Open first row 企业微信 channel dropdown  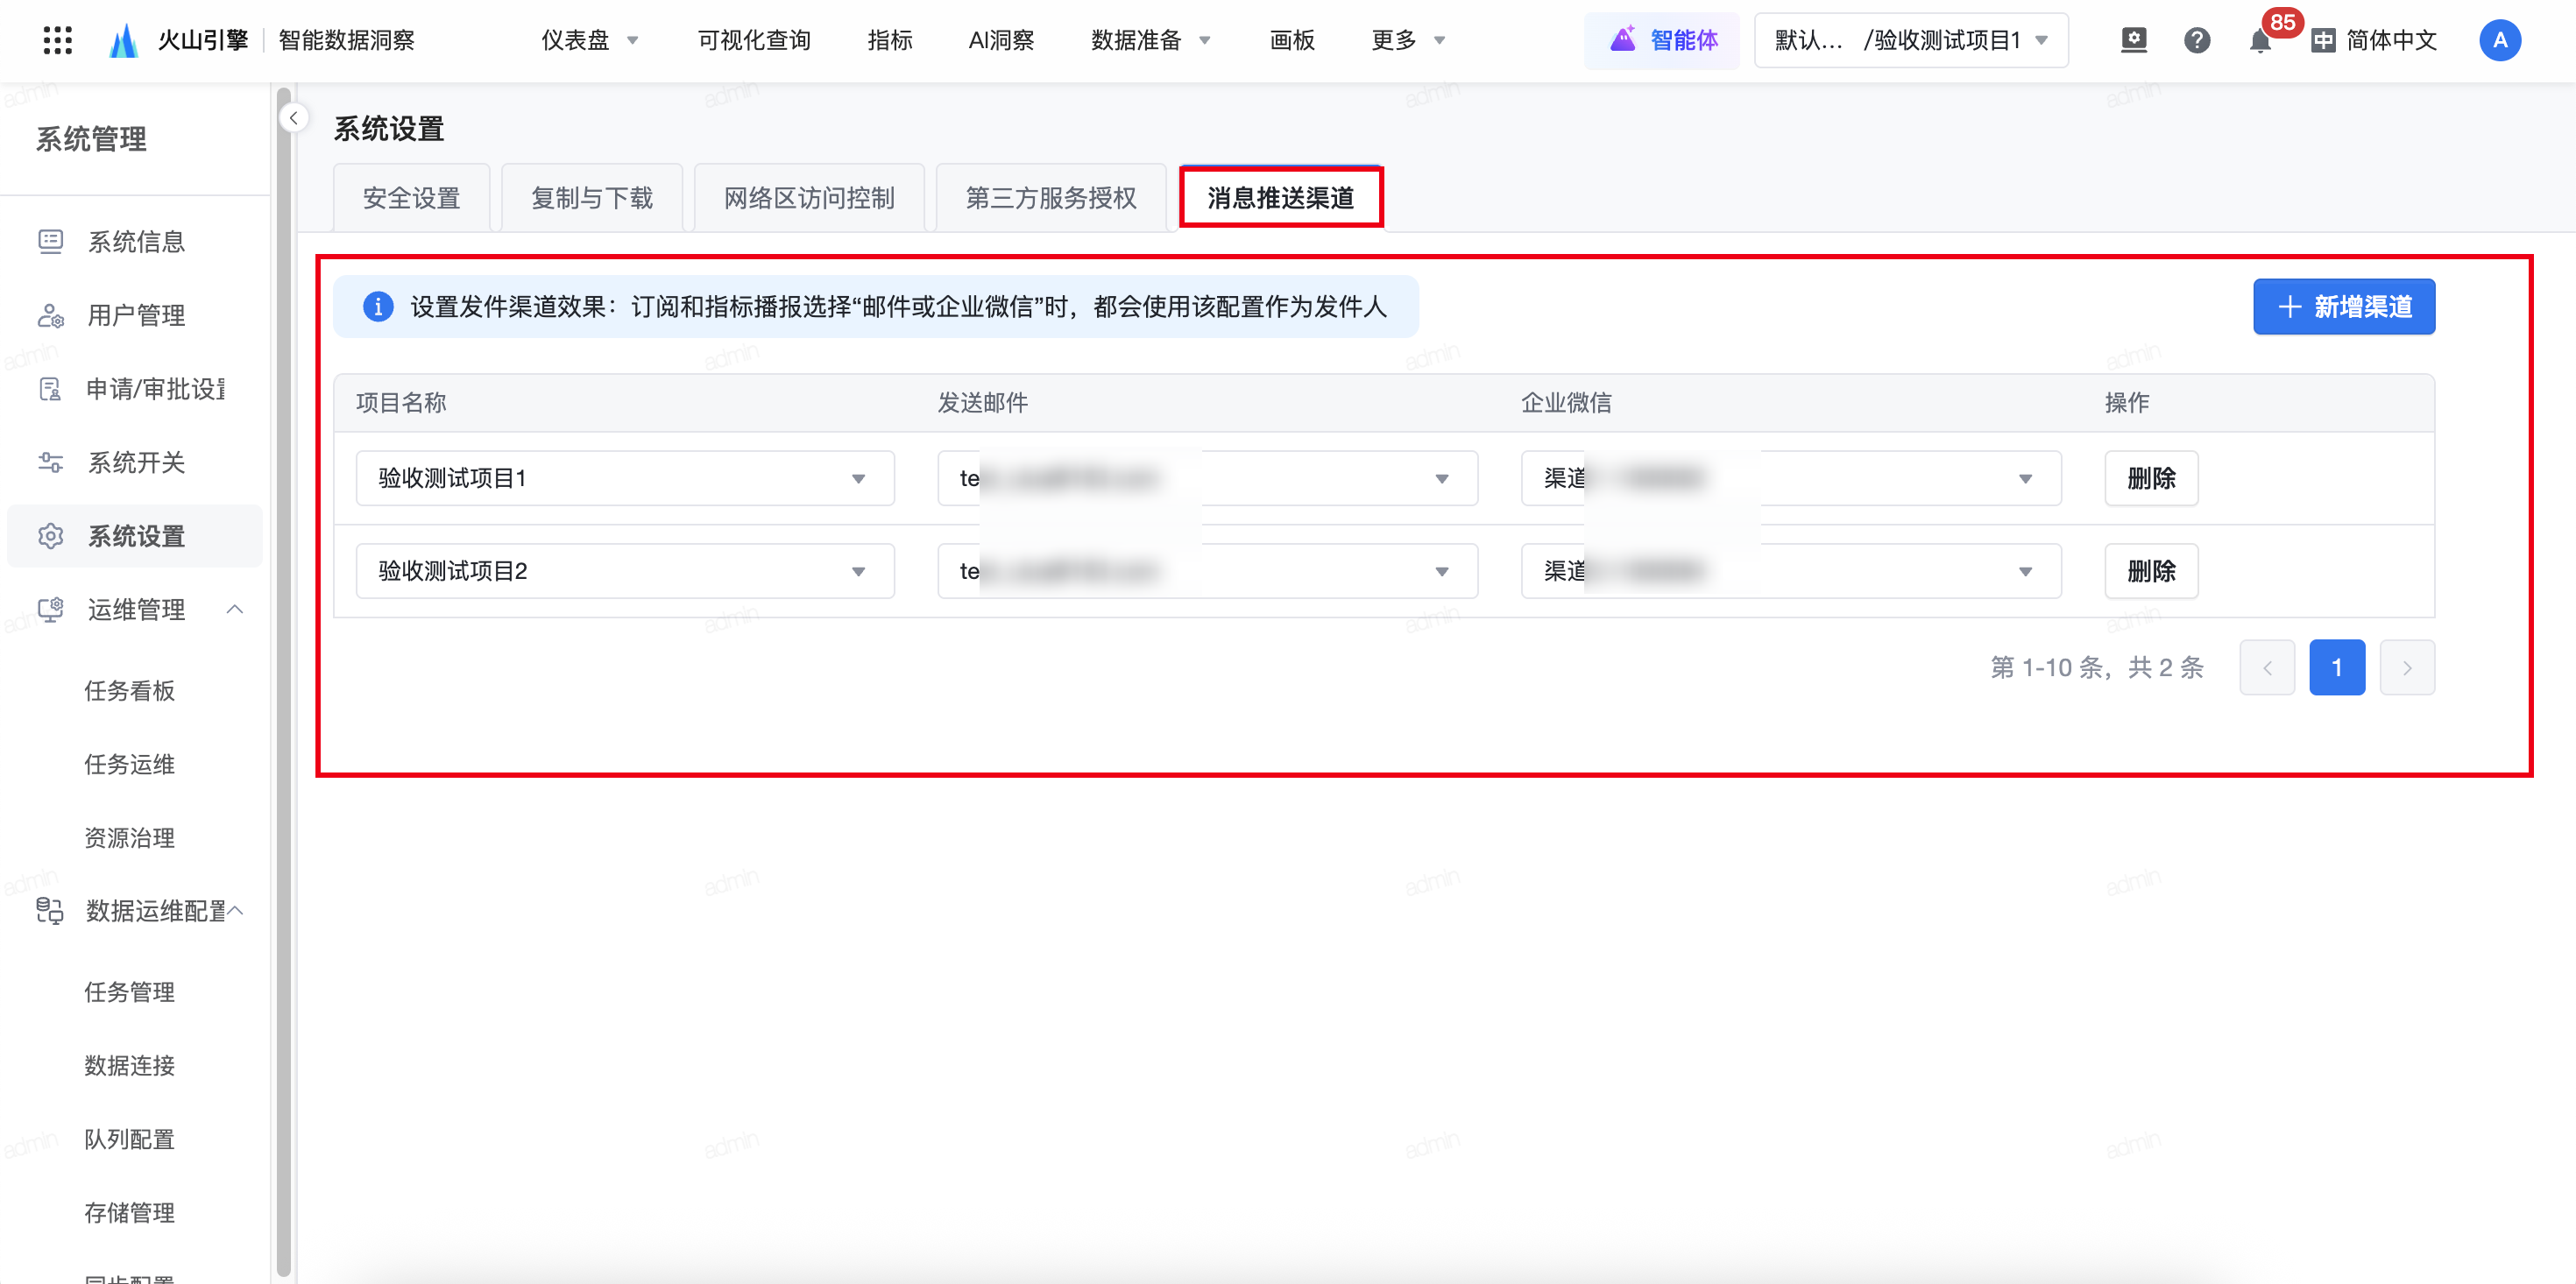pos(1790,478)
